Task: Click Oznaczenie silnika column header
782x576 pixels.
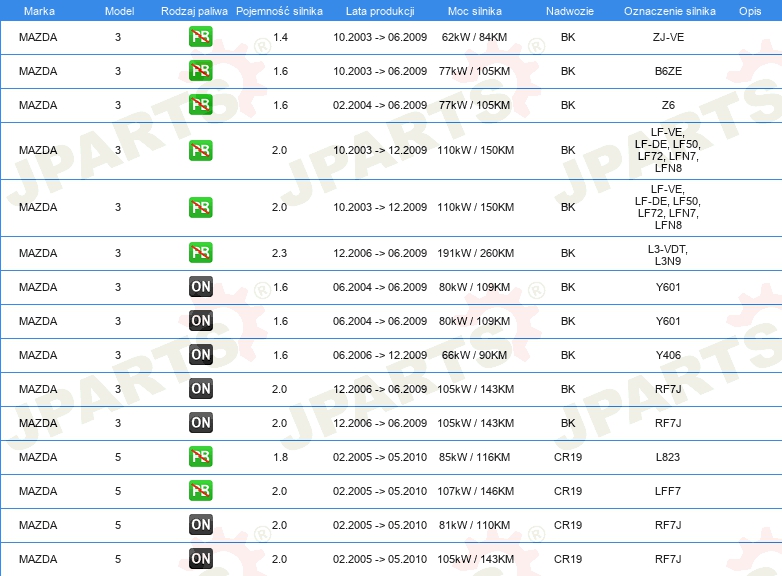Action: point(669,11)
